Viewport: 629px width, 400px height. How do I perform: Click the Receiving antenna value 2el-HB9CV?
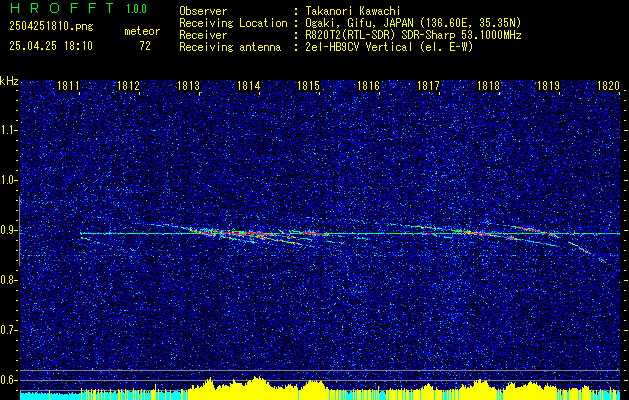pyautogui.click(x=335, y=47)
